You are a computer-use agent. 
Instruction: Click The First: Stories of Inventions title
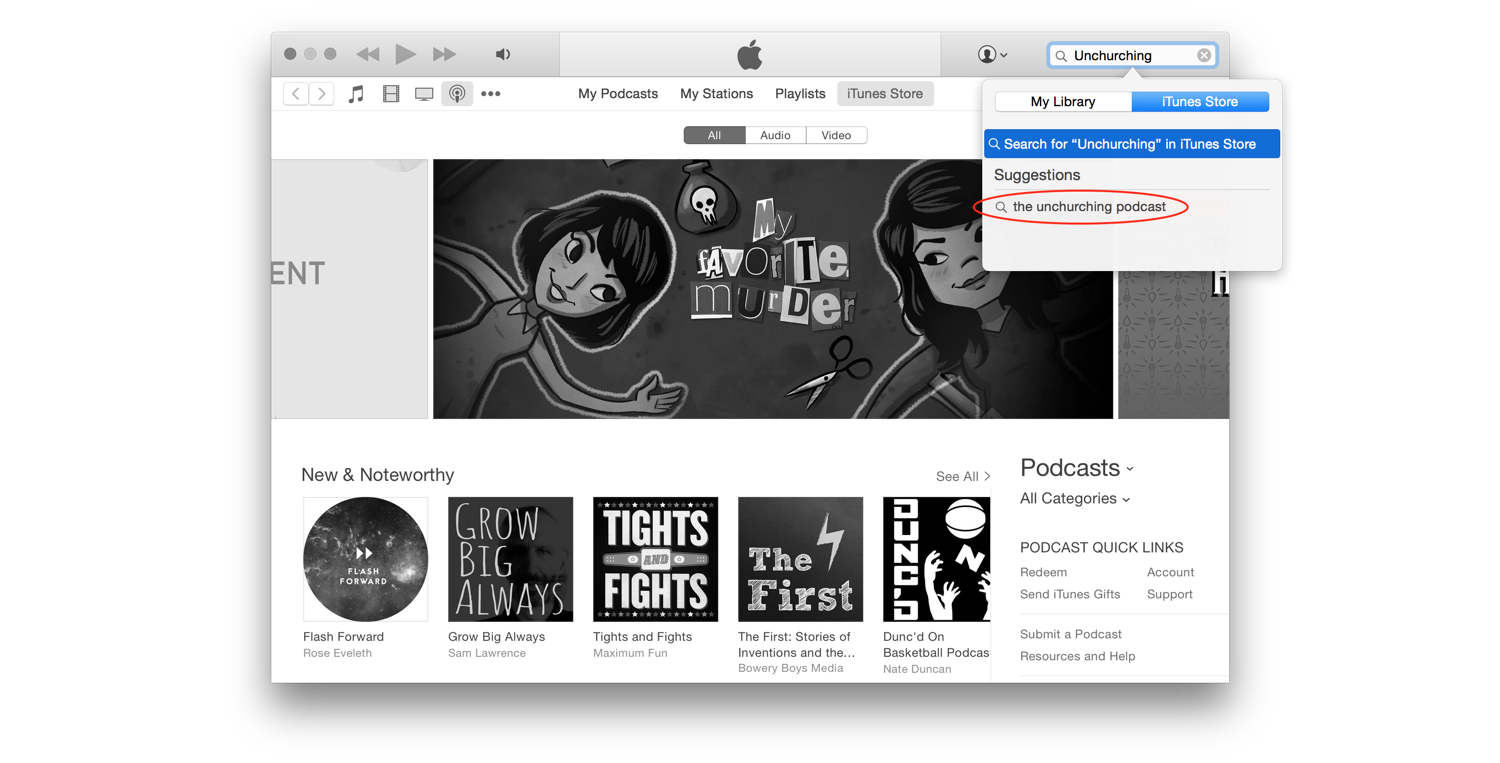click(x=796, y=644)
